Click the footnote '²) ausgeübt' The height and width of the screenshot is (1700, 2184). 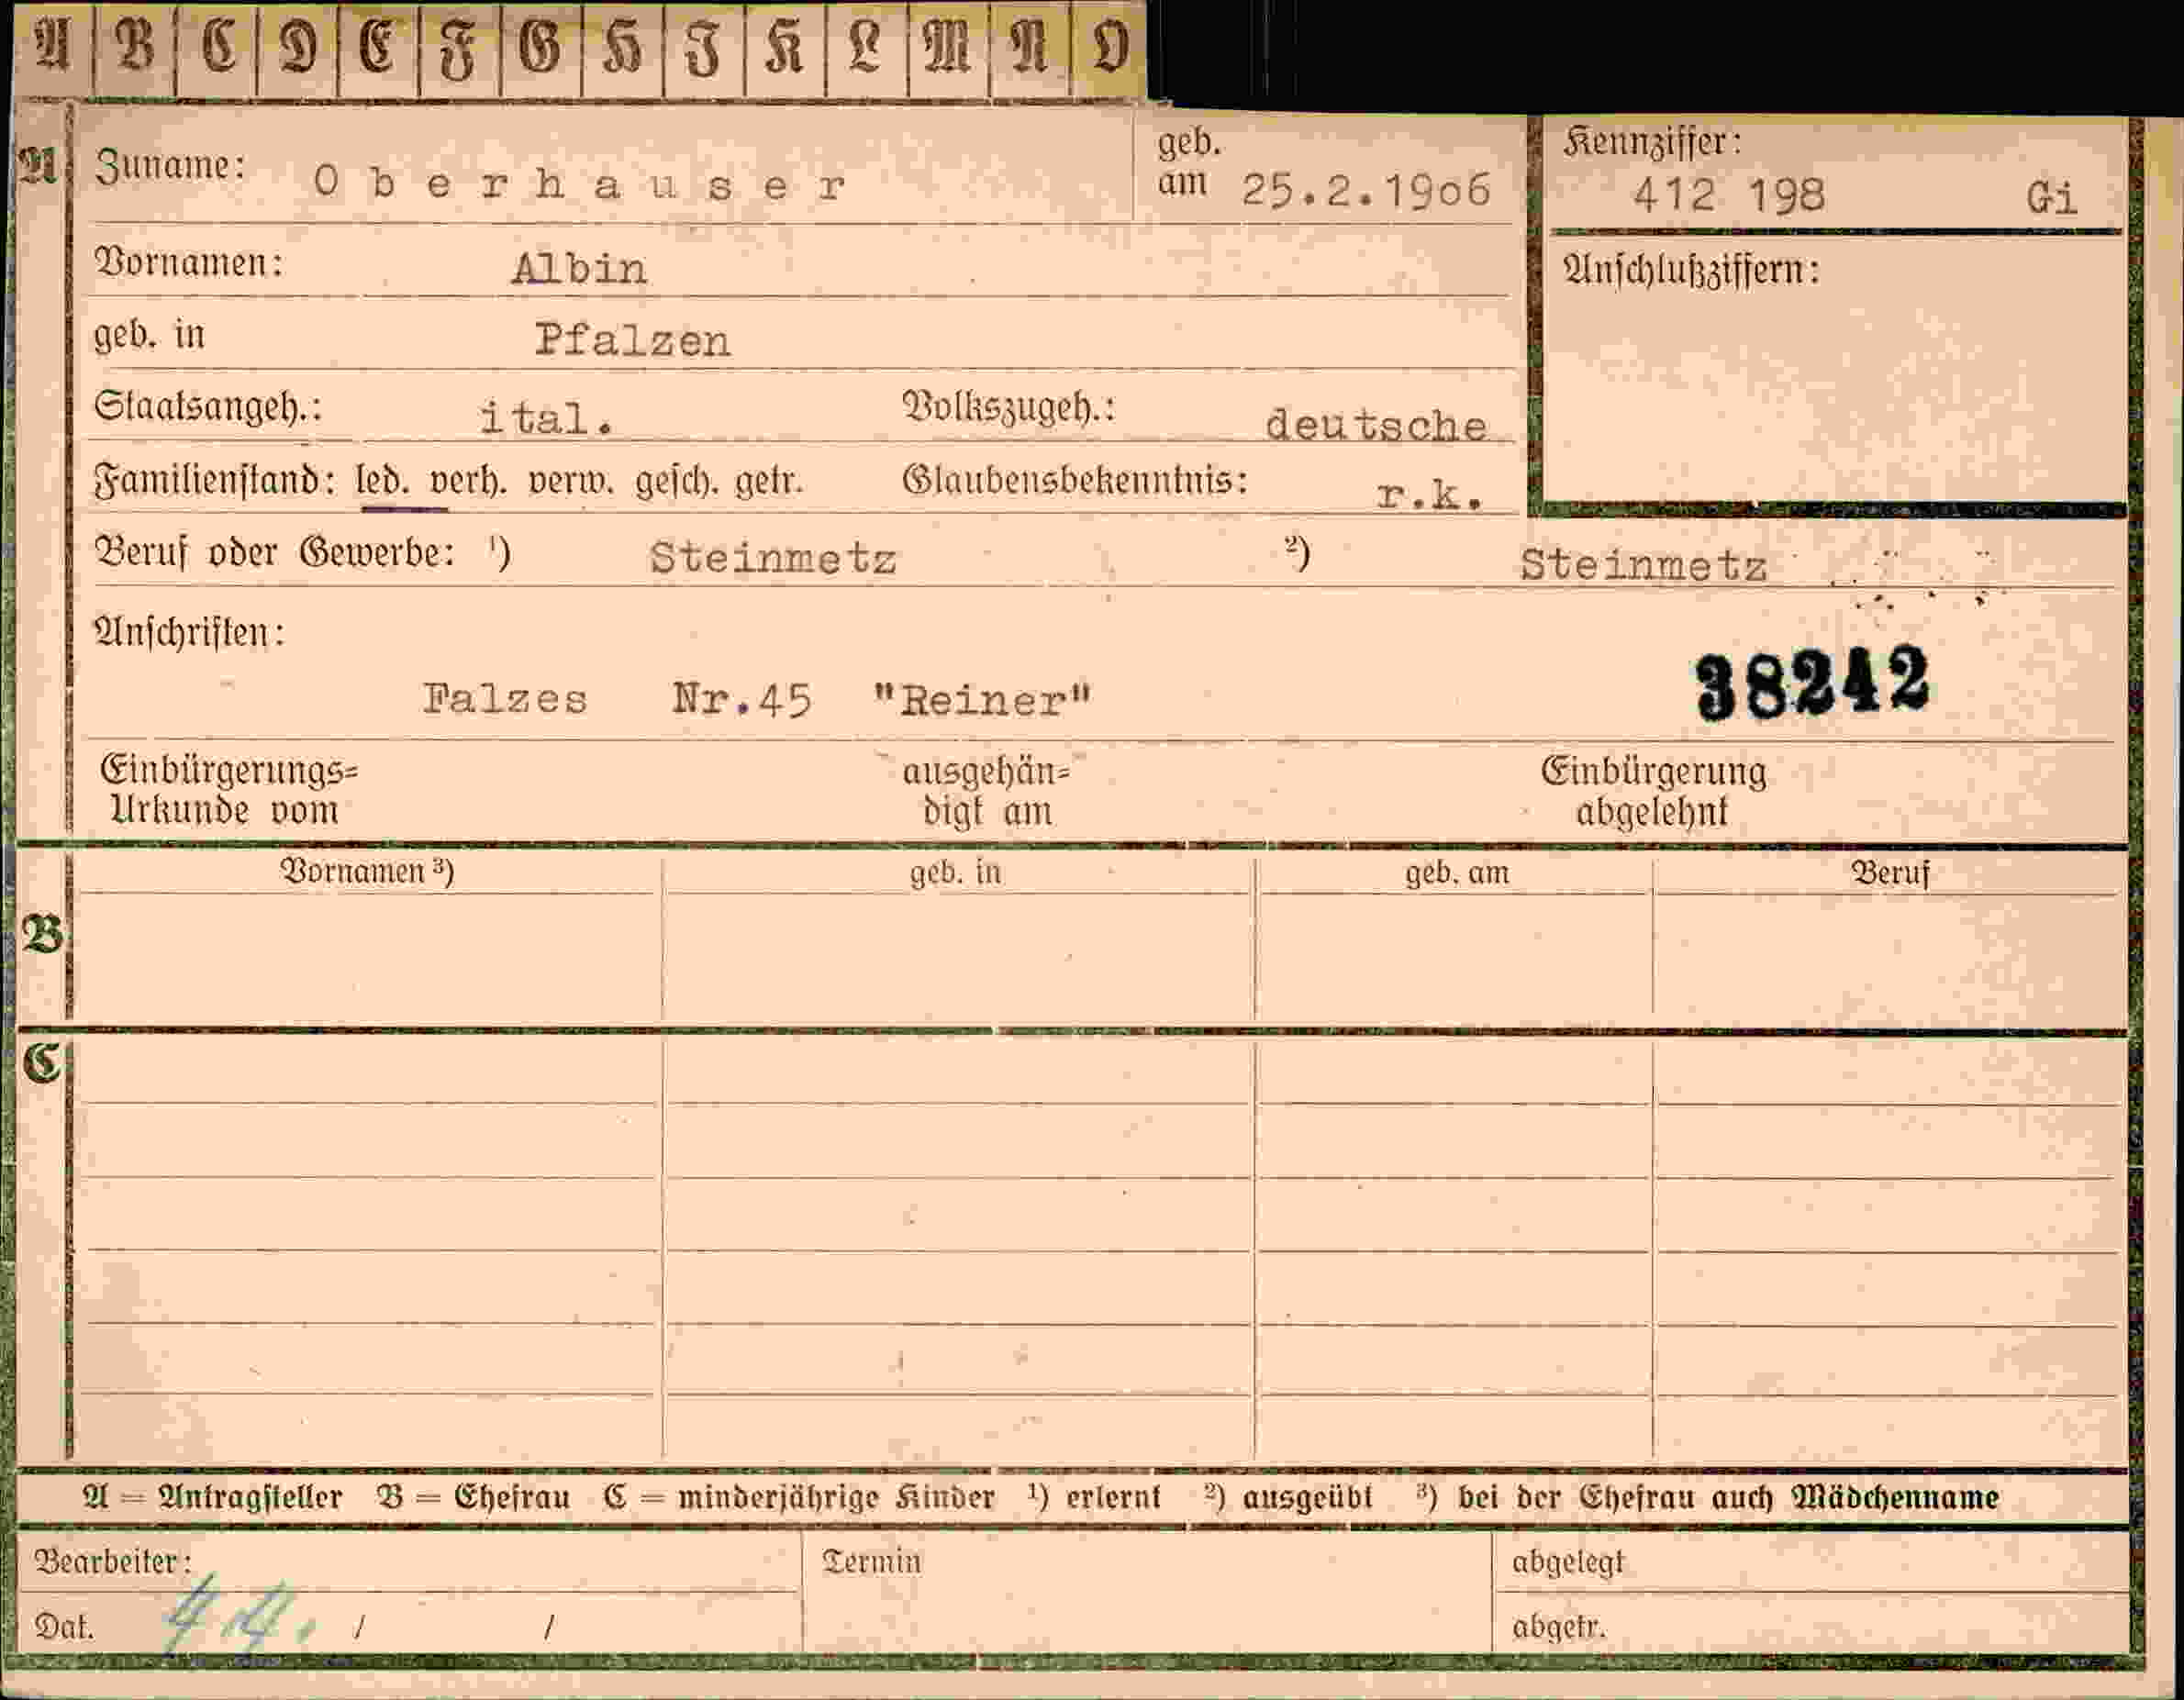(x=1288, y=1497)
